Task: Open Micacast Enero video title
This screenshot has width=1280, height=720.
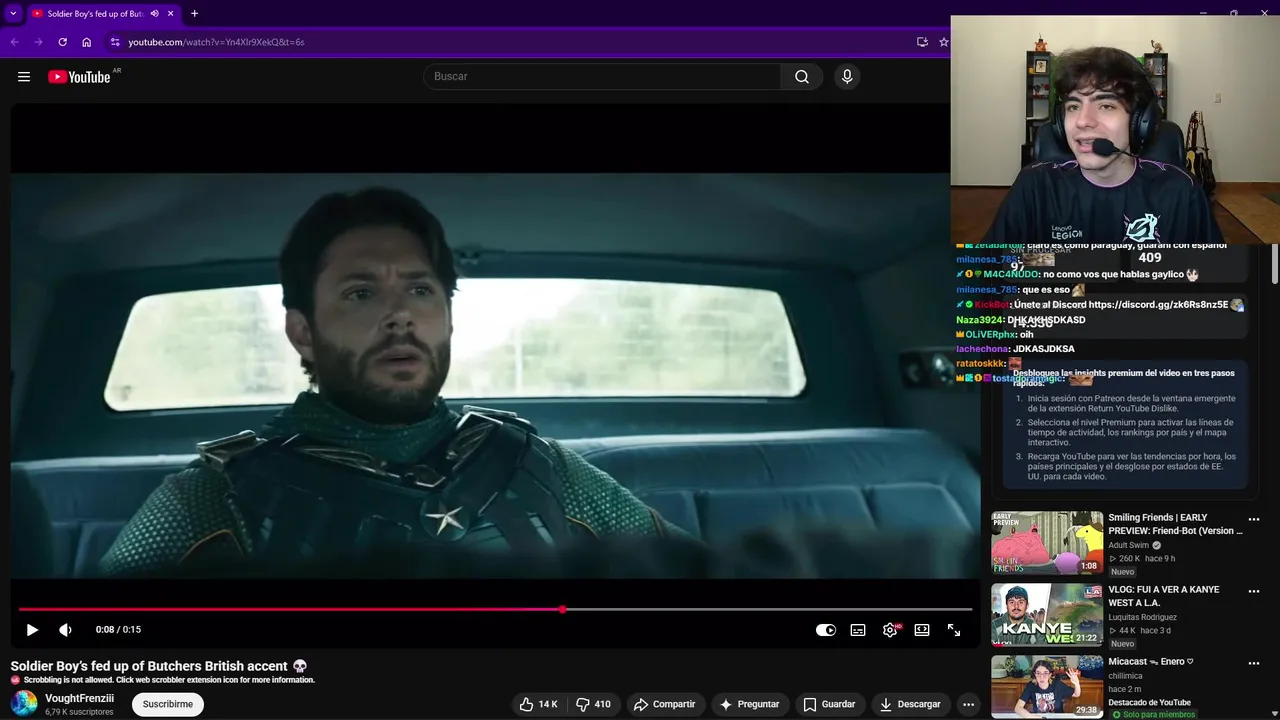Action: point(1151,661)
